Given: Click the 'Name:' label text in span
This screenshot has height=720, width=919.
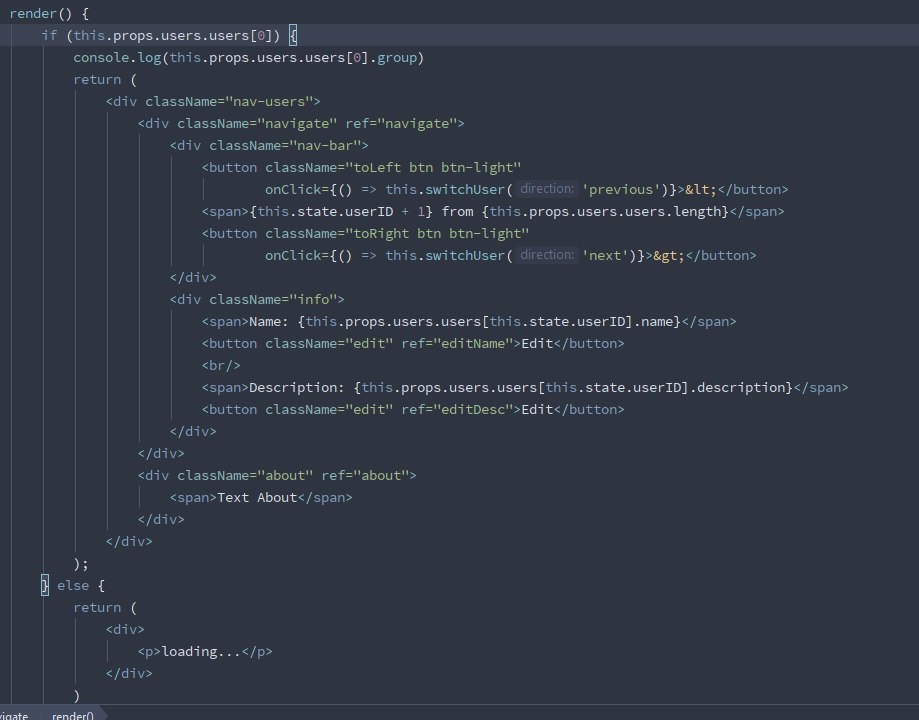Looking at the screenshot, I should tap(269, 321).
